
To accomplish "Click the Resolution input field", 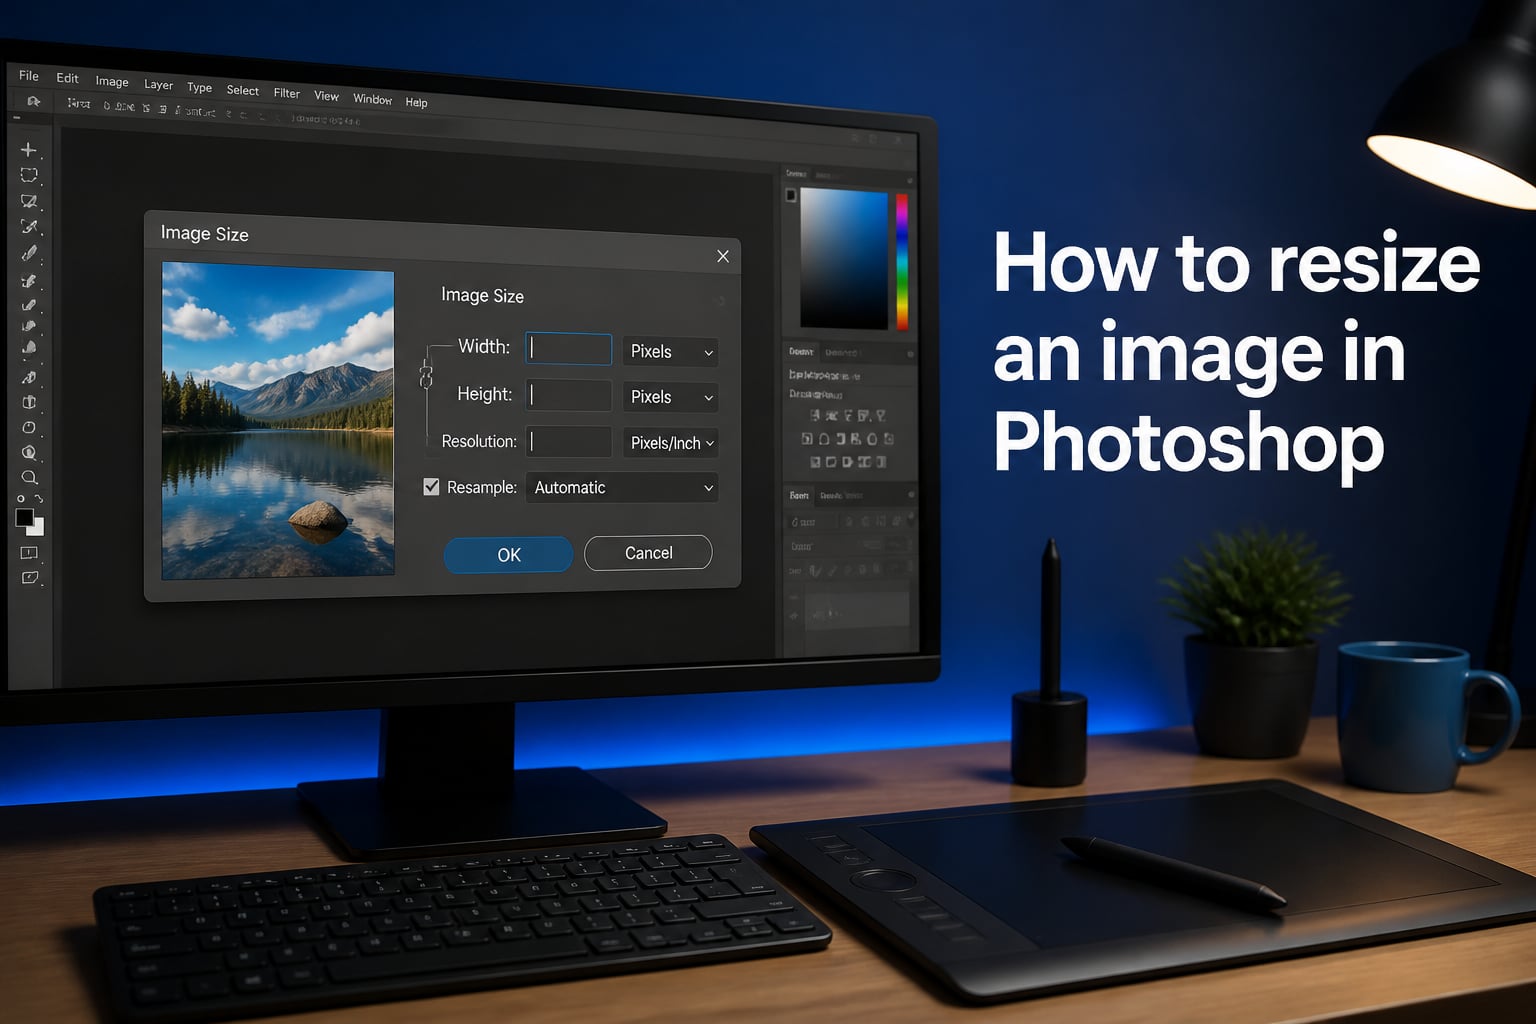I will [x=569, y=441].
